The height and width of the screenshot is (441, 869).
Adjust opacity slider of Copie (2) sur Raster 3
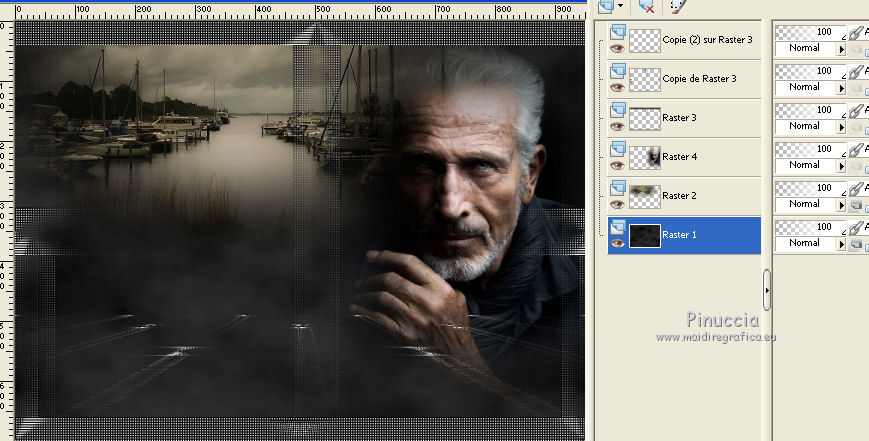810,32
